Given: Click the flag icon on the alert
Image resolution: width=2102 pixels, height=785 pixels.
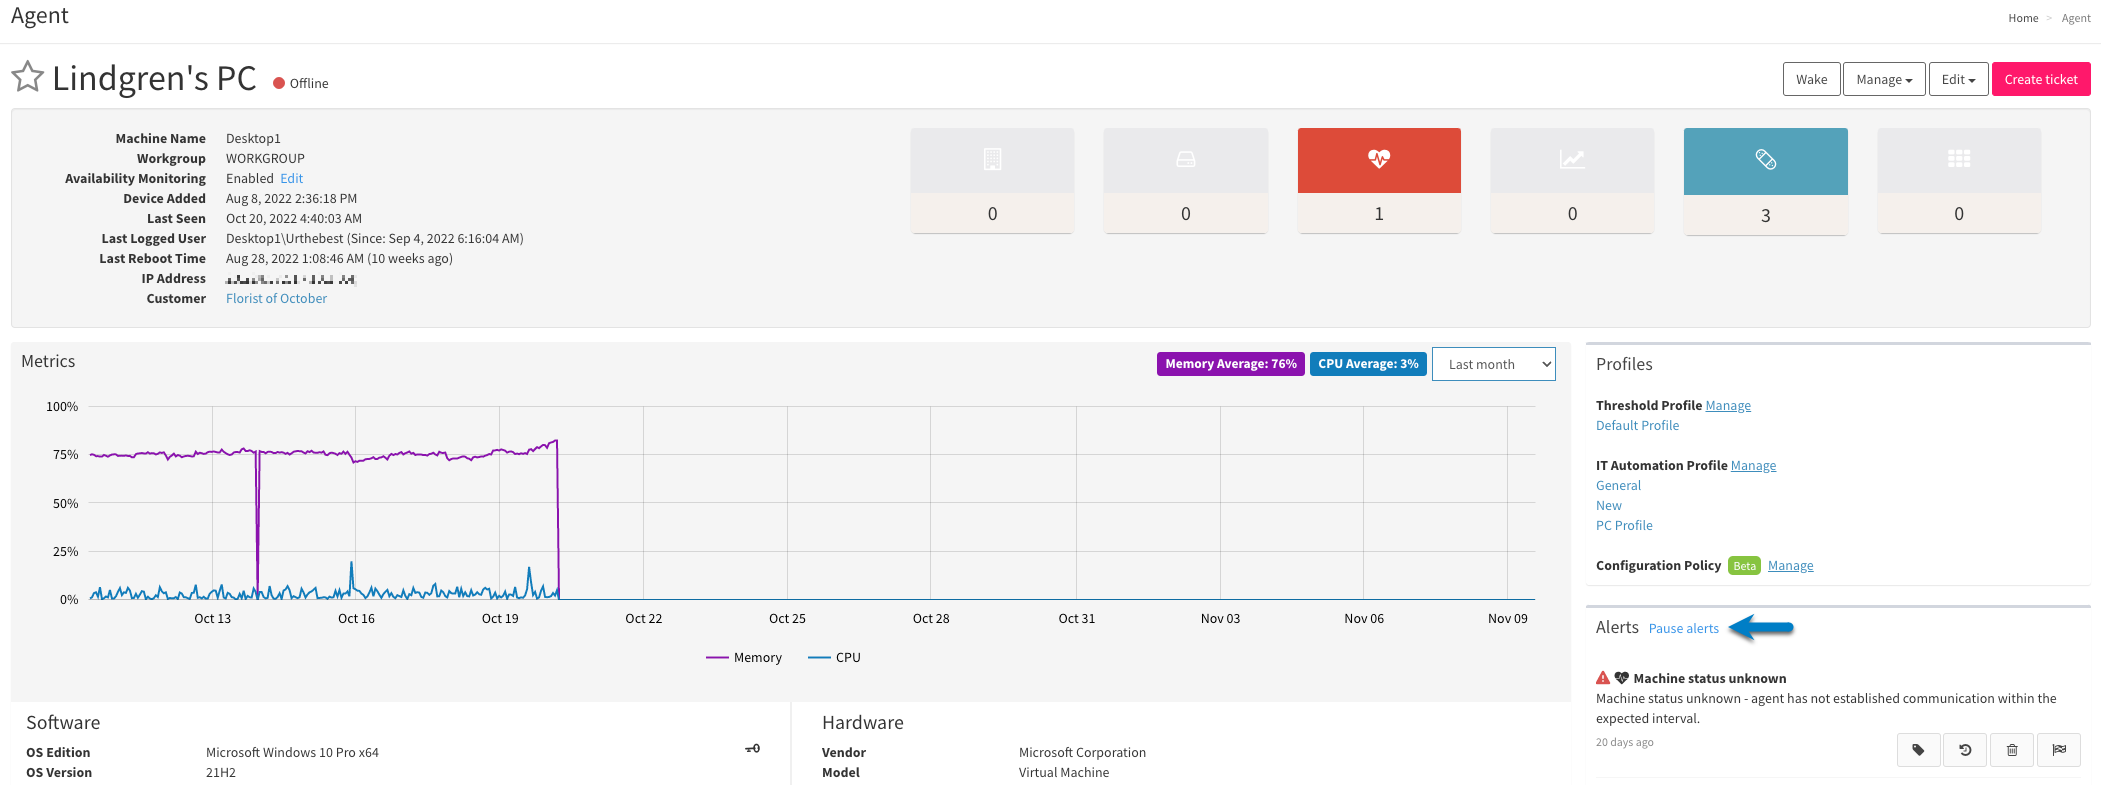Looking at the screenshot, I should [x=2059, y=750].
